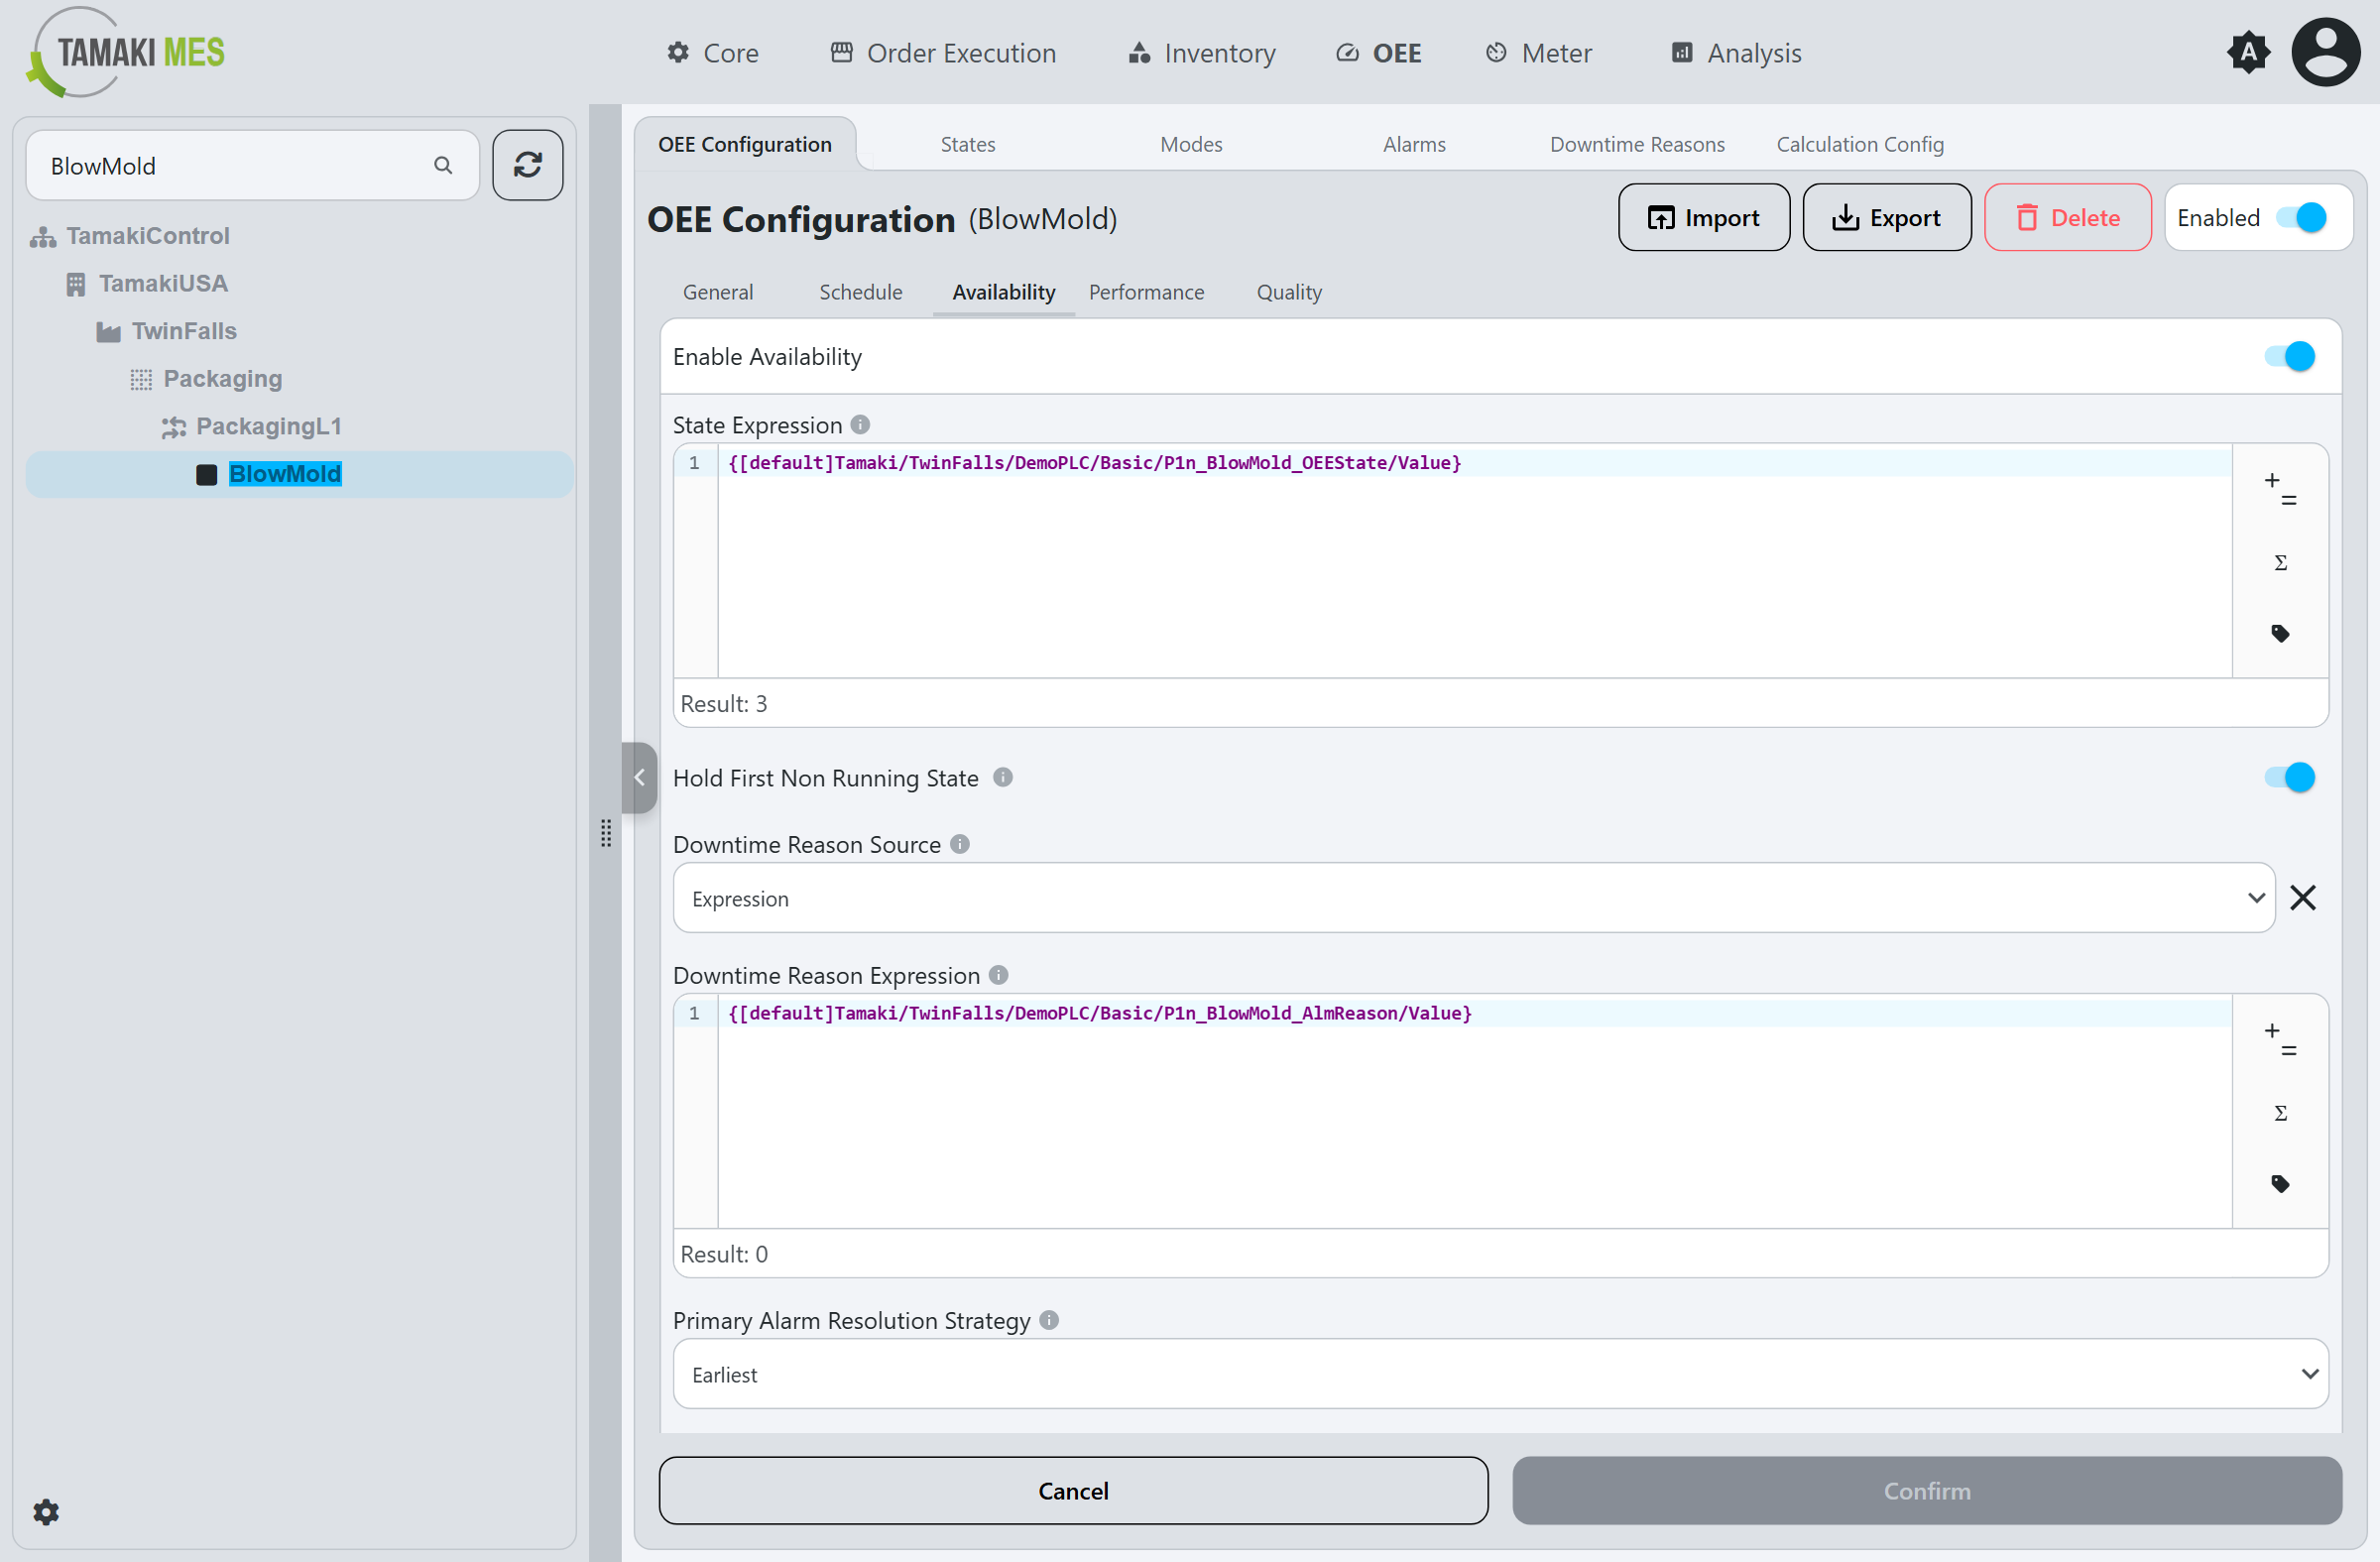Image resolution: width=2380 pixels, height=1562 pixels.
Task: Switch to the States tab
Action: pyautogui.click(x=968, y=144)
